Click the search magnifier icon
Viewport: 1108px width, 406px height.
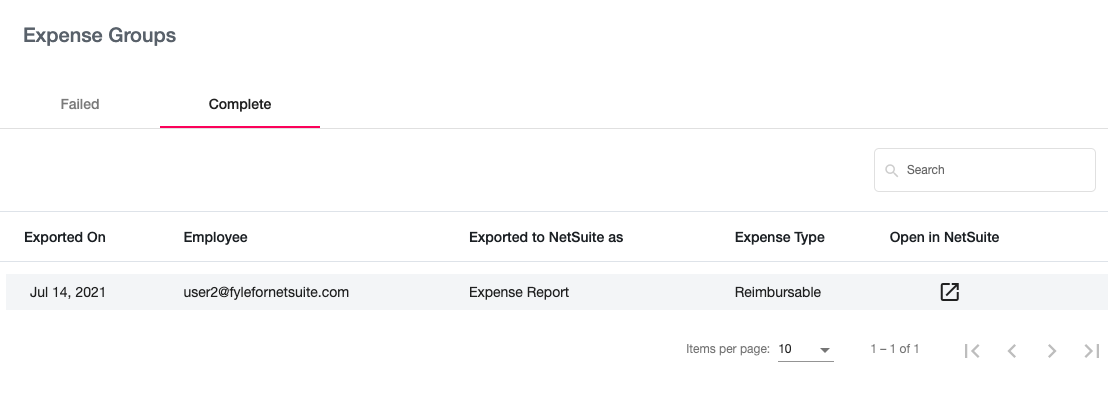(x=892, y=170)
